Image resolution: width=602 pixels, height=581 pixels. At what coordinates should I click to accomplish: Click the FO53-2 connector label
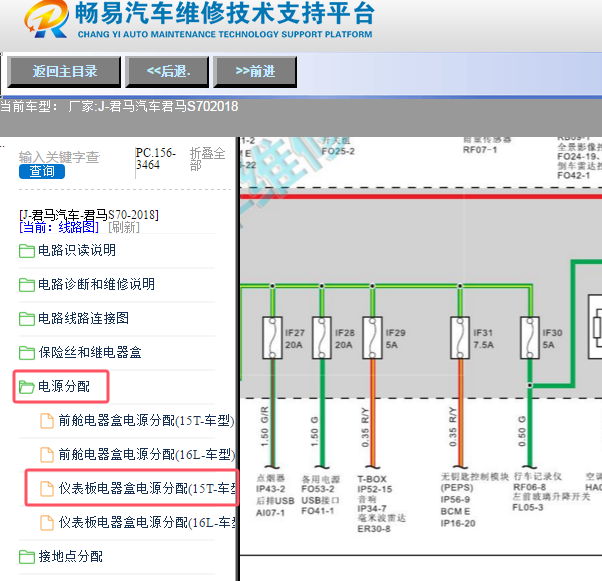318,489
